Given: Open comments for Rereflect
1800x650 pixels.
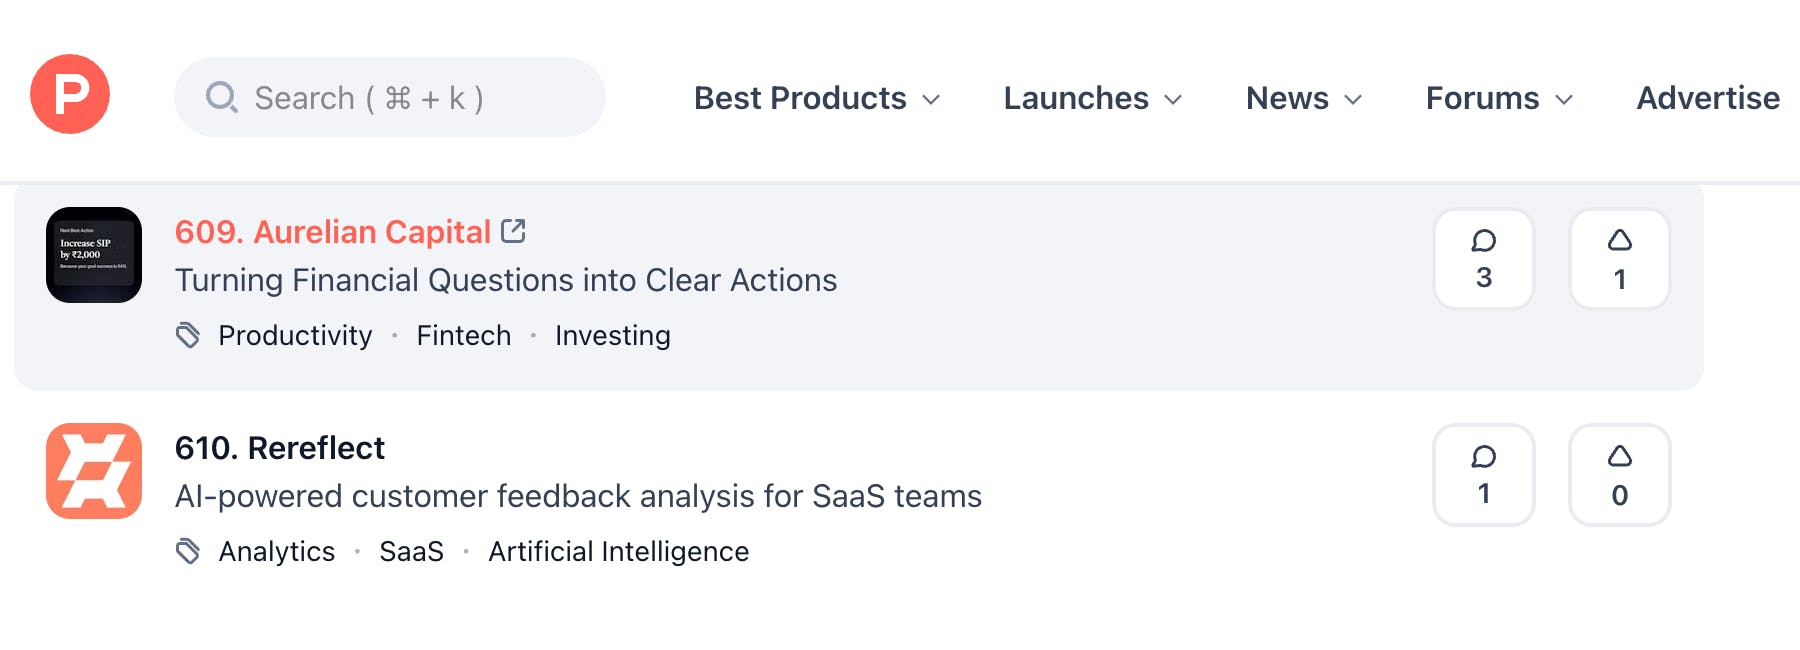Looking at the screenshot, I should click(1483, 475).
